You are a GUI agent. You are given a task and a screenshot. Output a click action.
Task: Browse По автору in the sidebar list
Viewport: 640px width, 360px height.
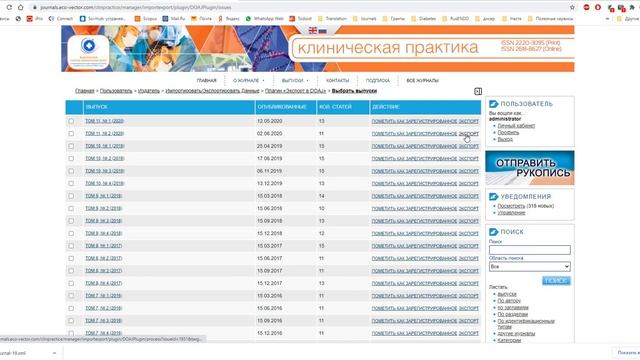pos(509,300)
